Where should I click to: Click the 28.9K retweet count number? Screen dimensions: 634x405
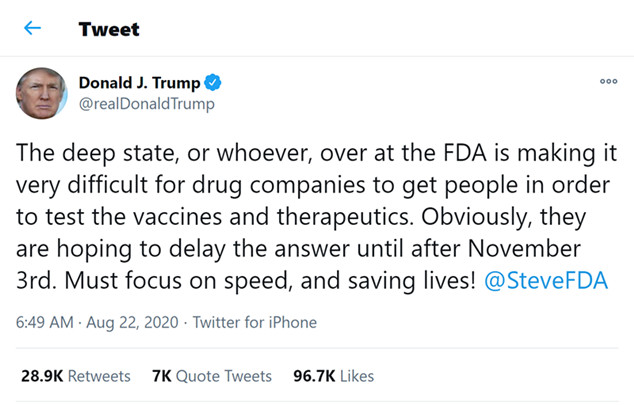[40, 376]
